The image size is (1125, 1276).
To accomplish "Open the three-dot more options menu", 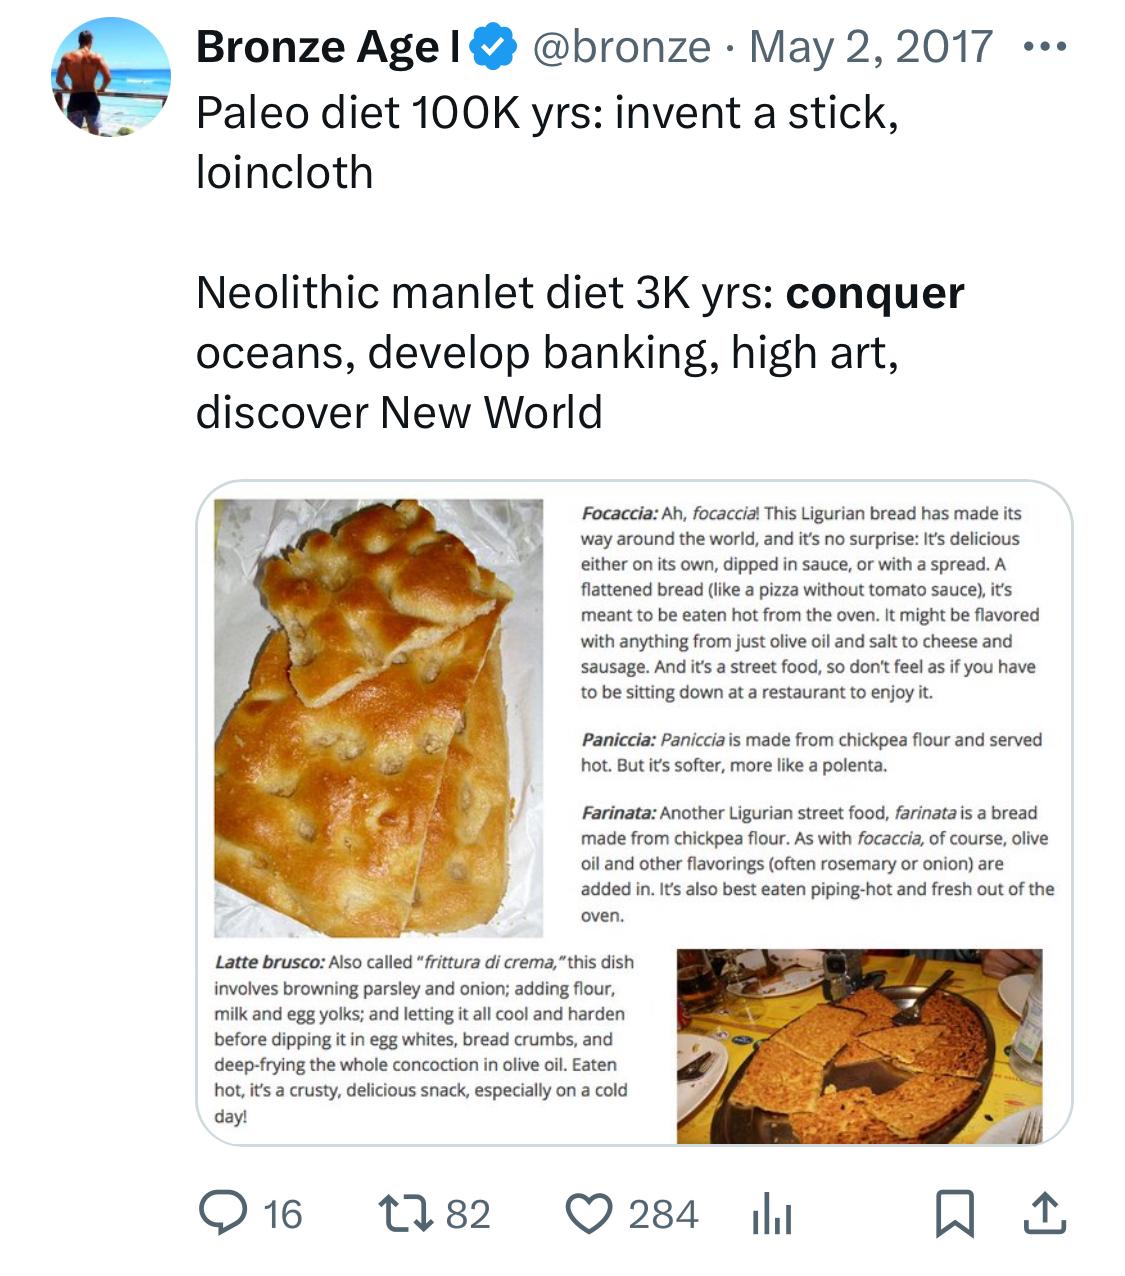I will 1045,47.
